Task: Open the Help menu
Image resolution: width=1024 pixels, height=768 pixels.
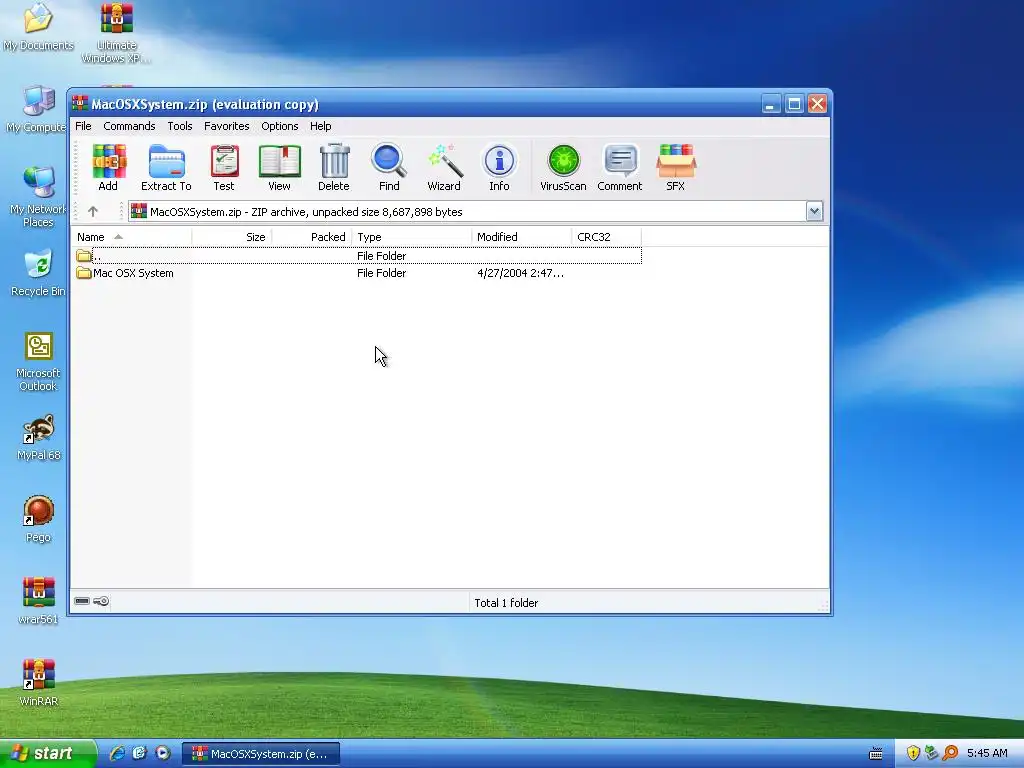Action: 321,126
